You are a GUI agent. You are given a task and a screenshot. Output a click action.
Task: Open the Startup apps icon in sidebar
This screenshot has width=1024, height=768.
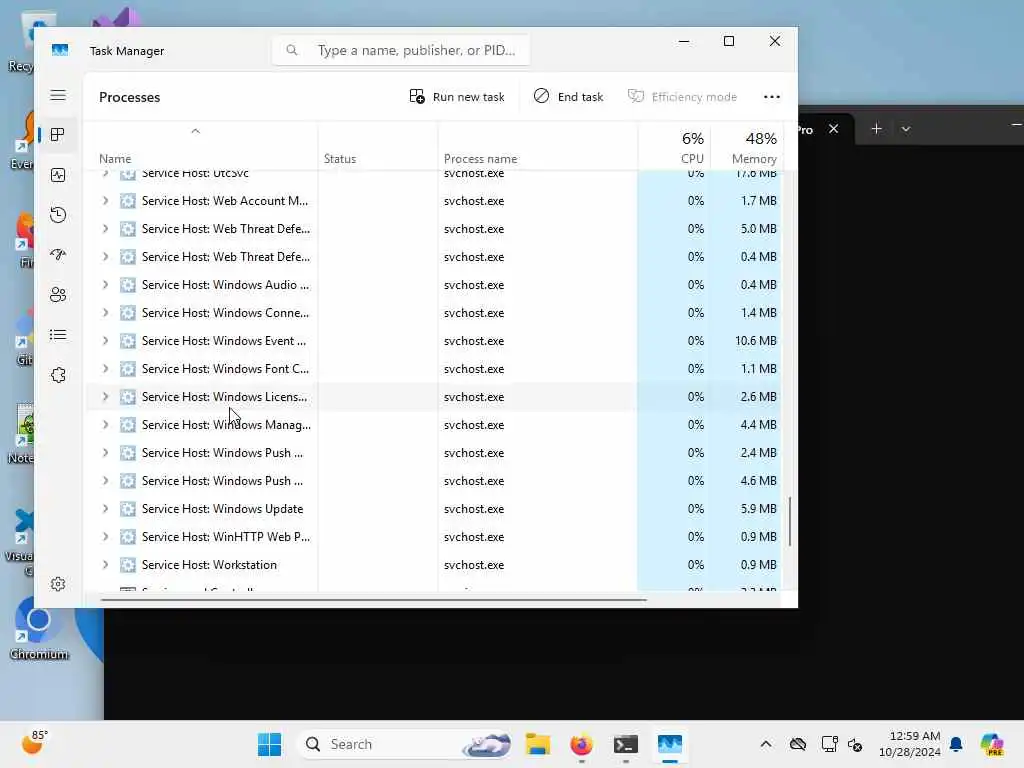click(x=58, y=255)
